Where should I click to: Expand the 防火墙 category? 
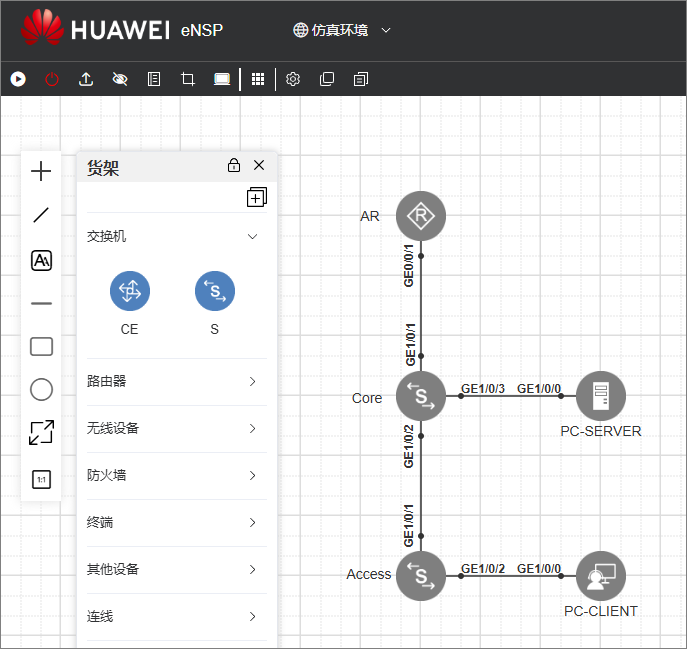coord(177,475)
